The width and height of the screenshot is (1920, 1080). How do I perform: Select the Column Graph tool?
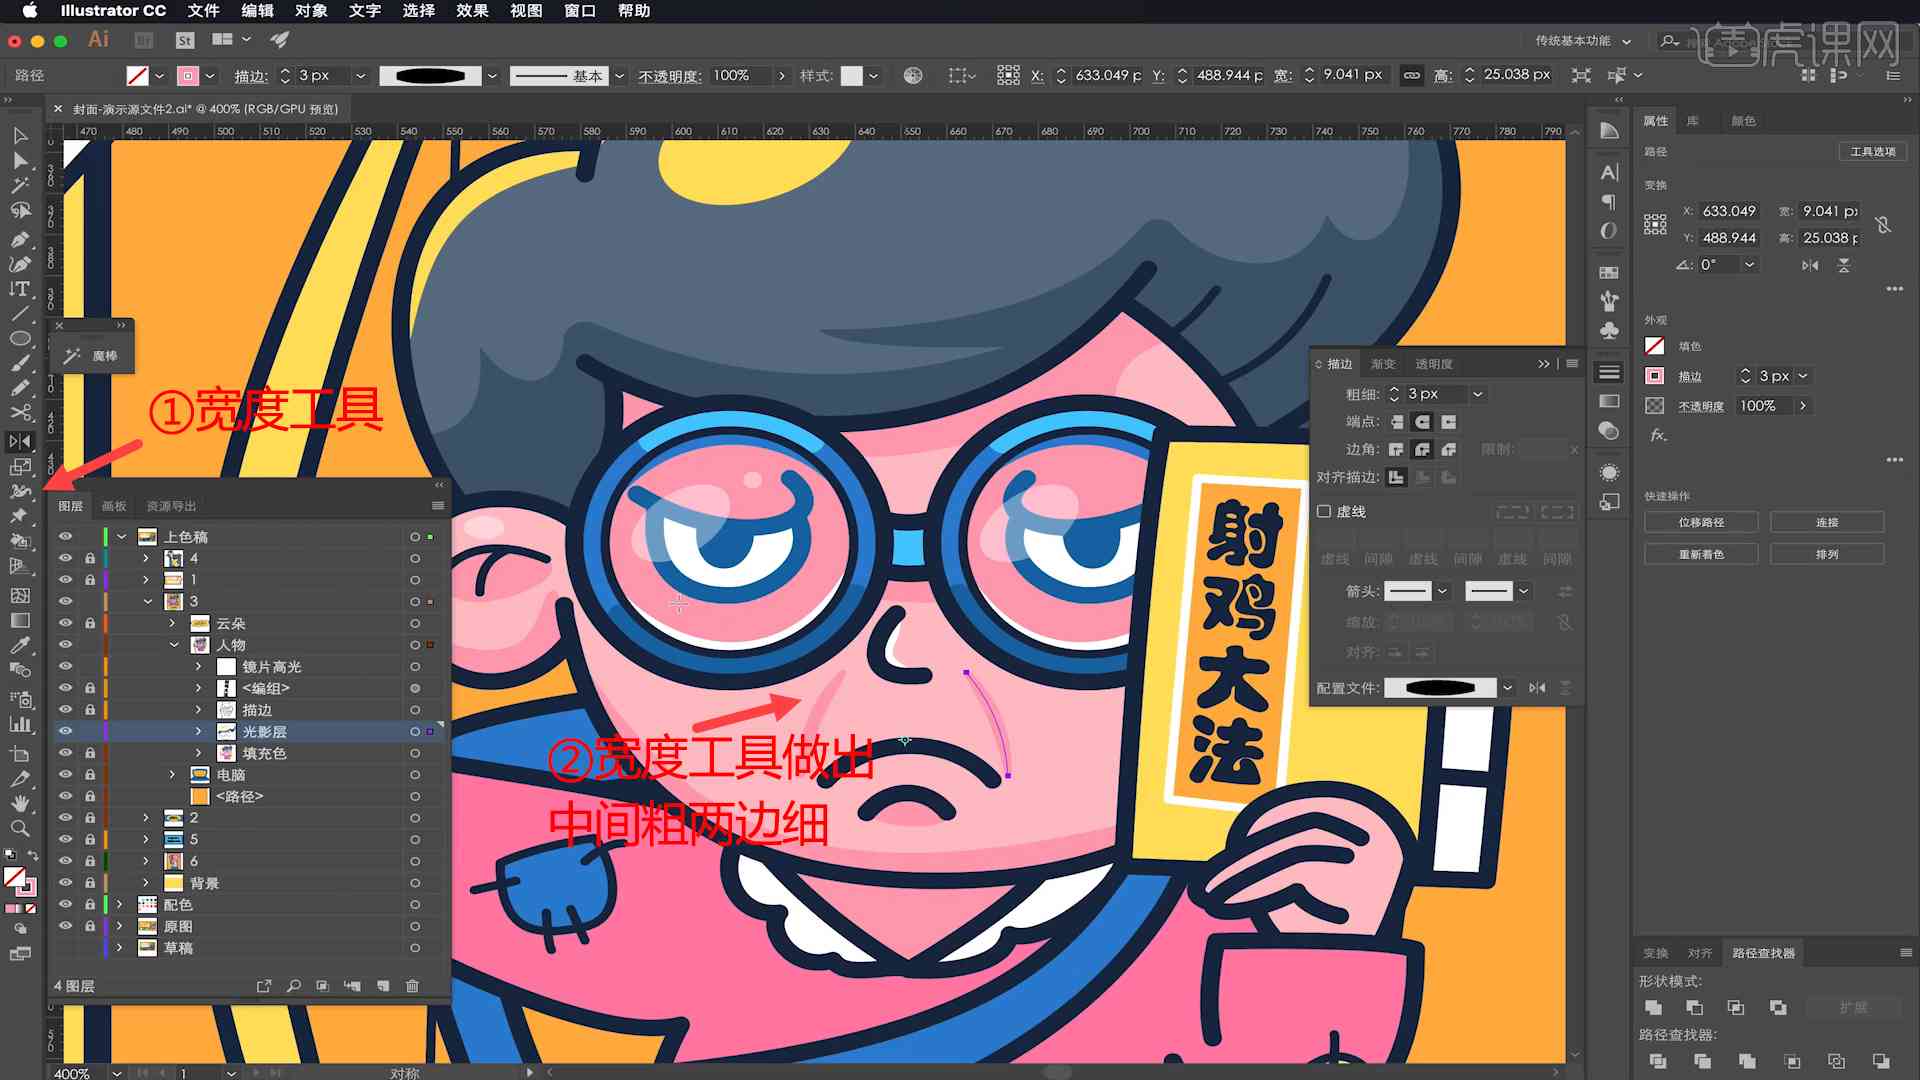pyautogui.click(x=19, y=724)
